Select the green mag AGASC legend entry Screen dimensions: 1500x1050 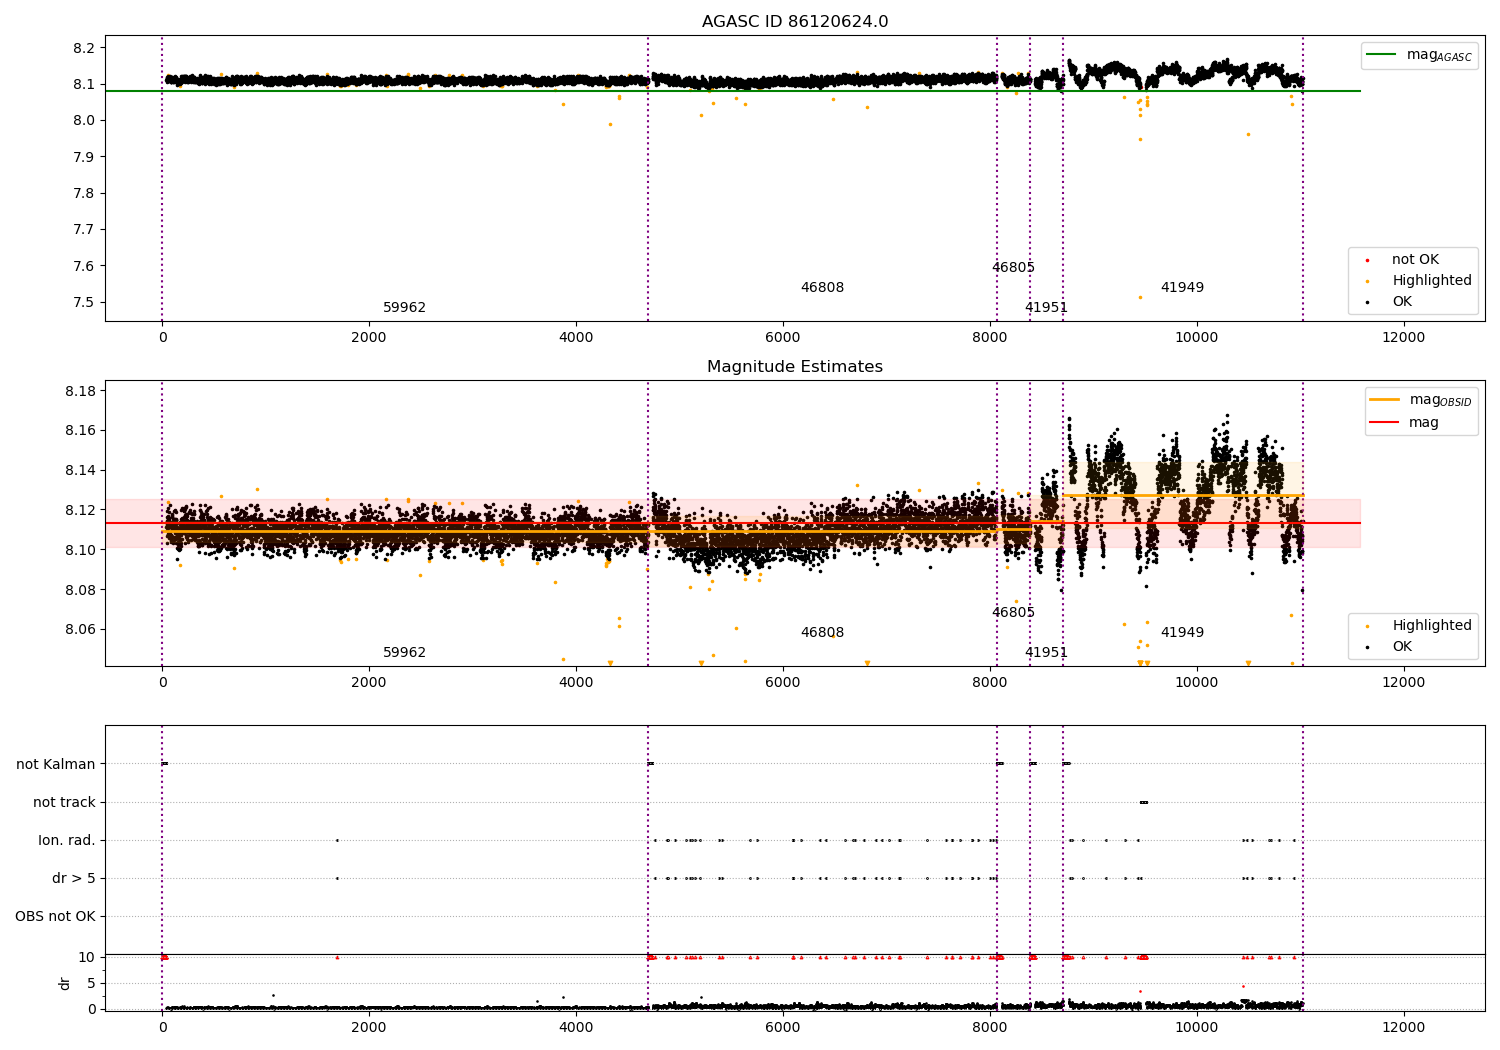coord(1419,55)
